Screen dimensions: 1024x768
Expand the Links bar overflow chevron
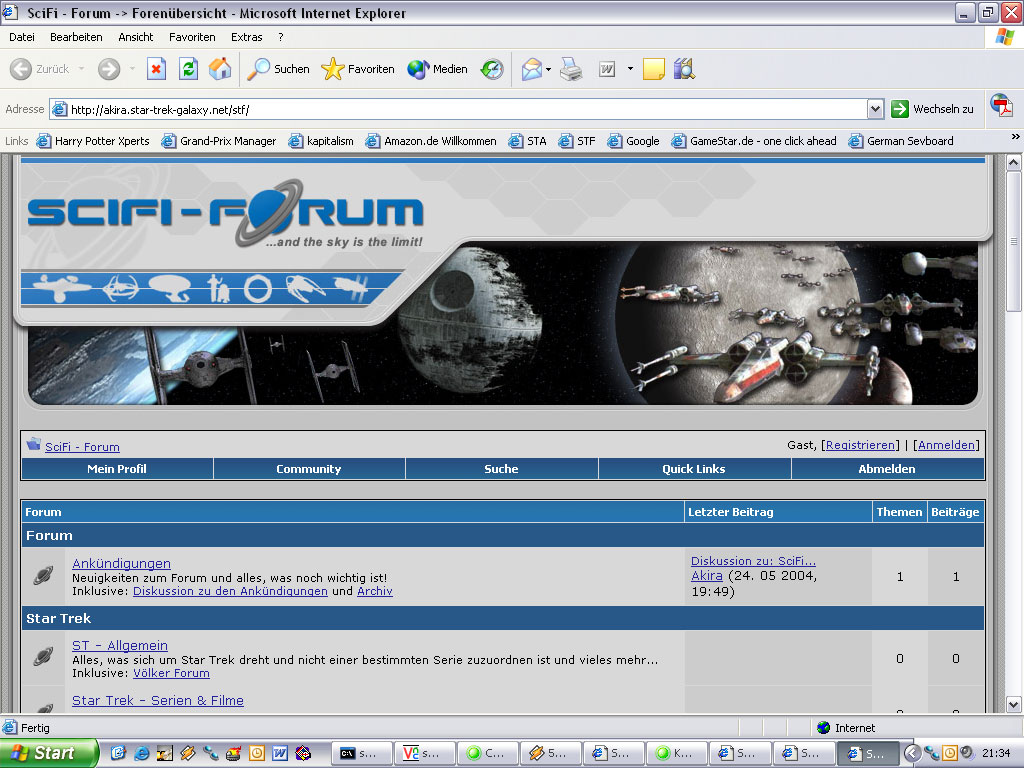tap(1015, 137)
